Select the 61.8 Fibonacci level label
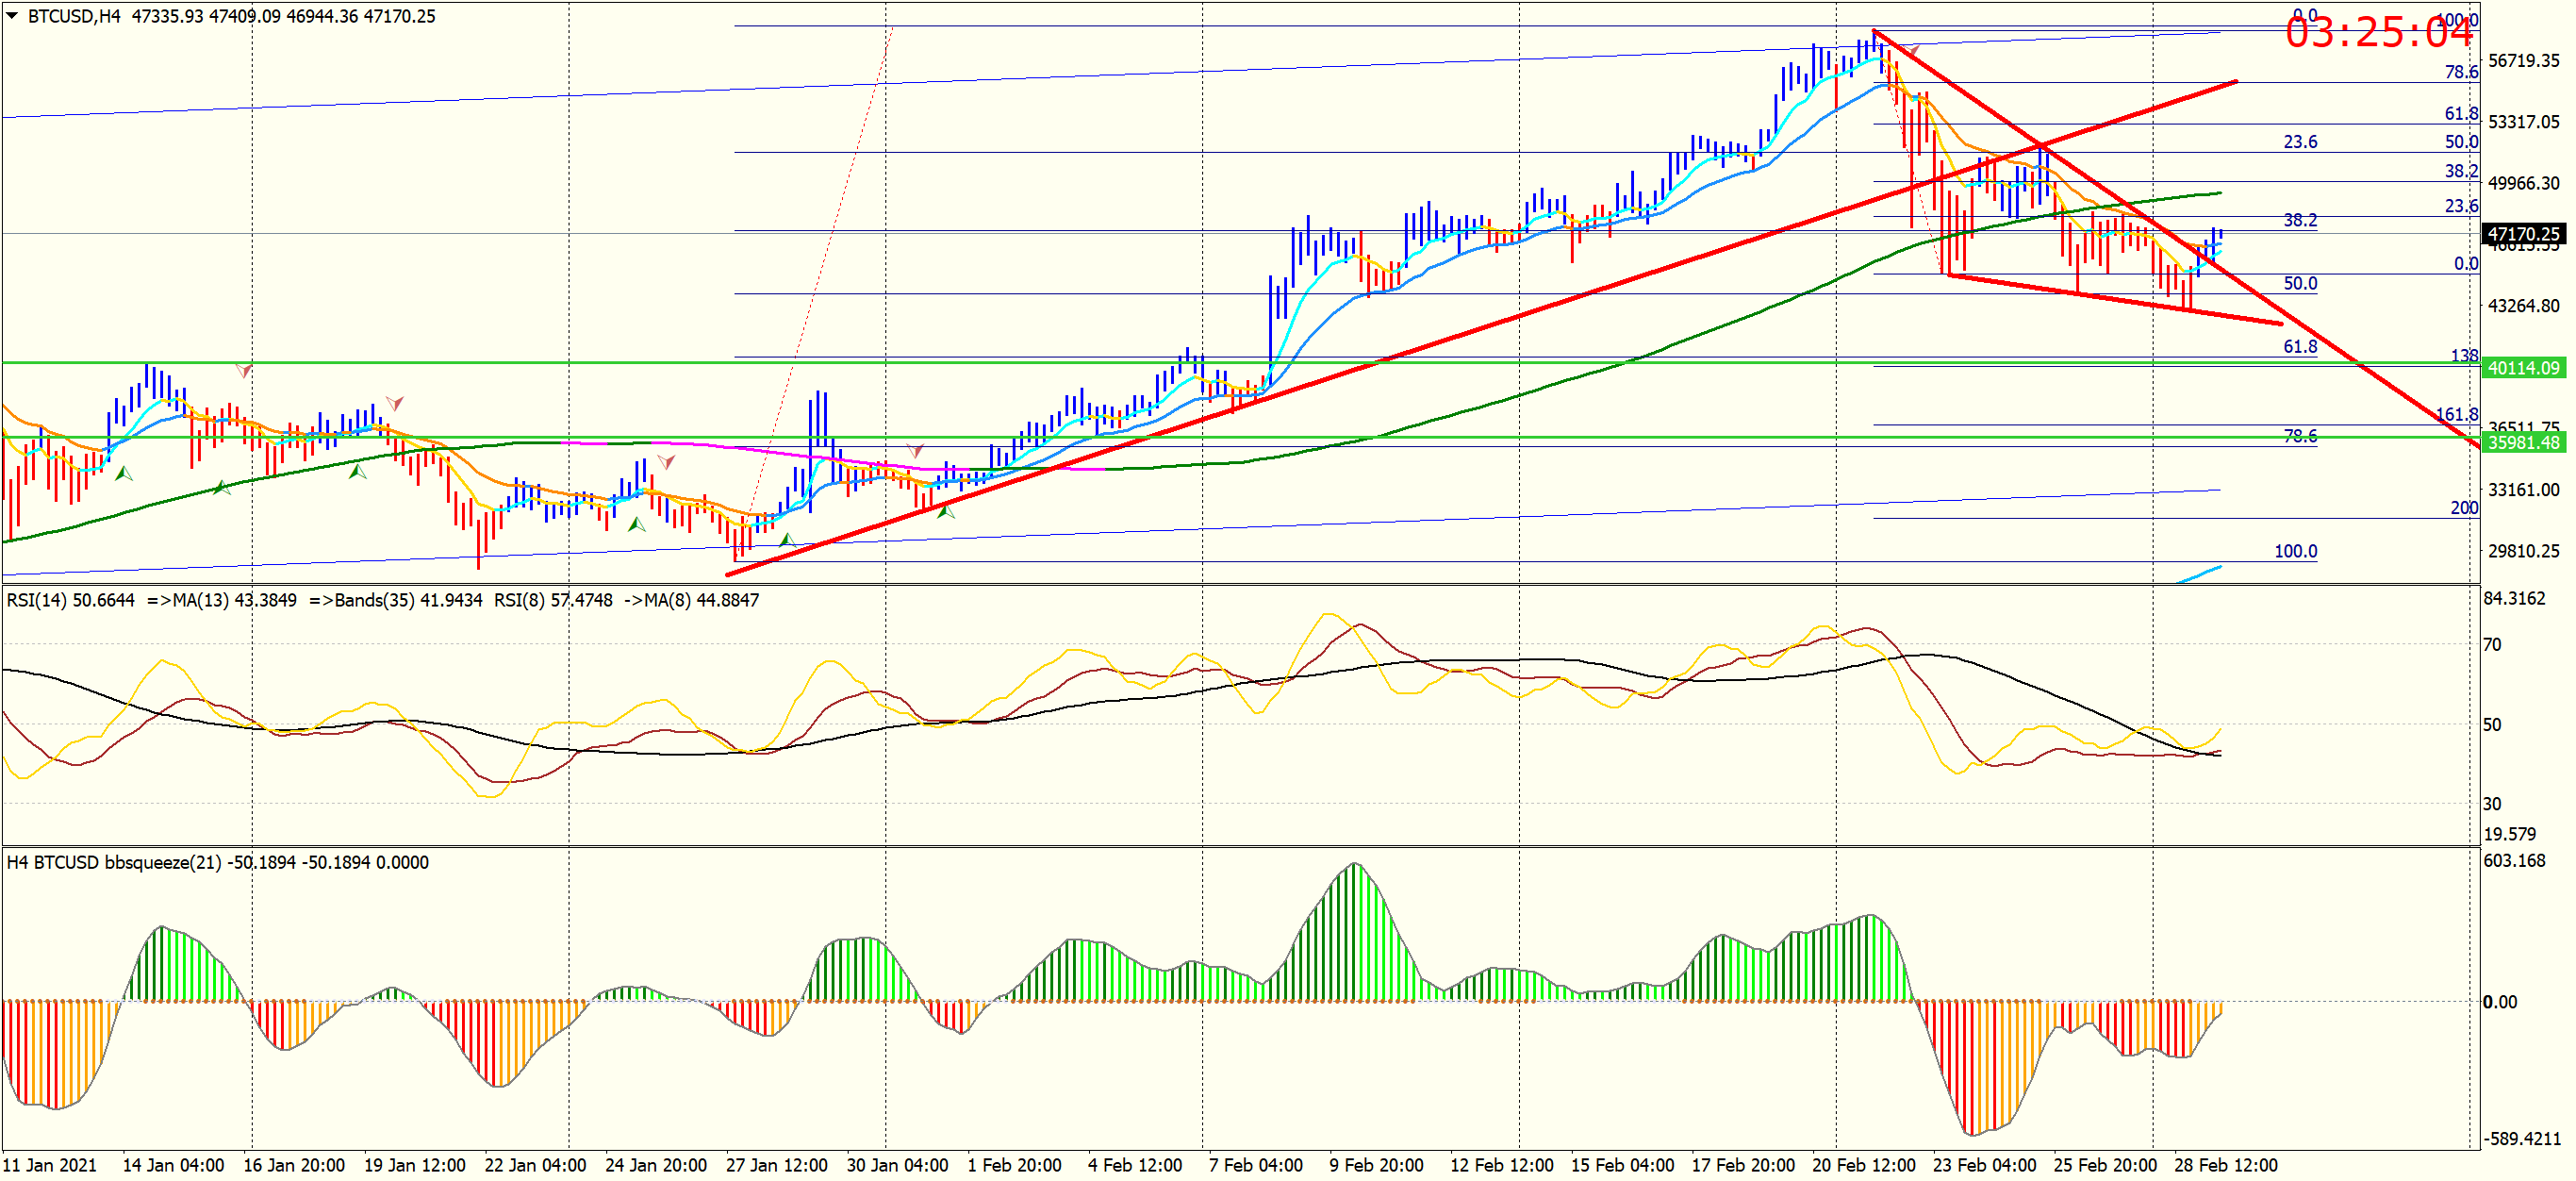The image size is (2576, 1181). click(x=2300, y=347)
